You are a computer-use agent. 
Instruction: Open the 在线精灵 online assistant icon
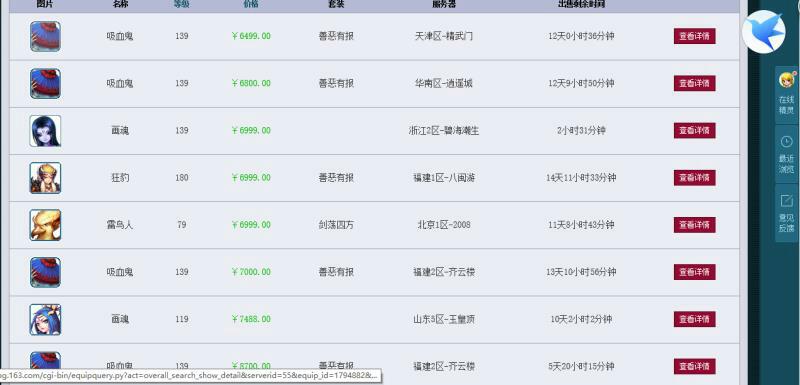click(x=786, y=94)
